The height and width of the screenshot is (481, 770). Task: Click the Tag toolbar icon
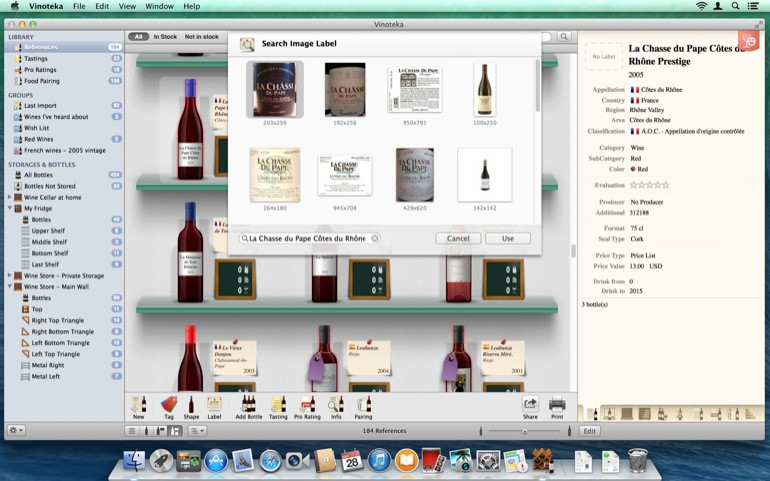(x=168, y=407)
